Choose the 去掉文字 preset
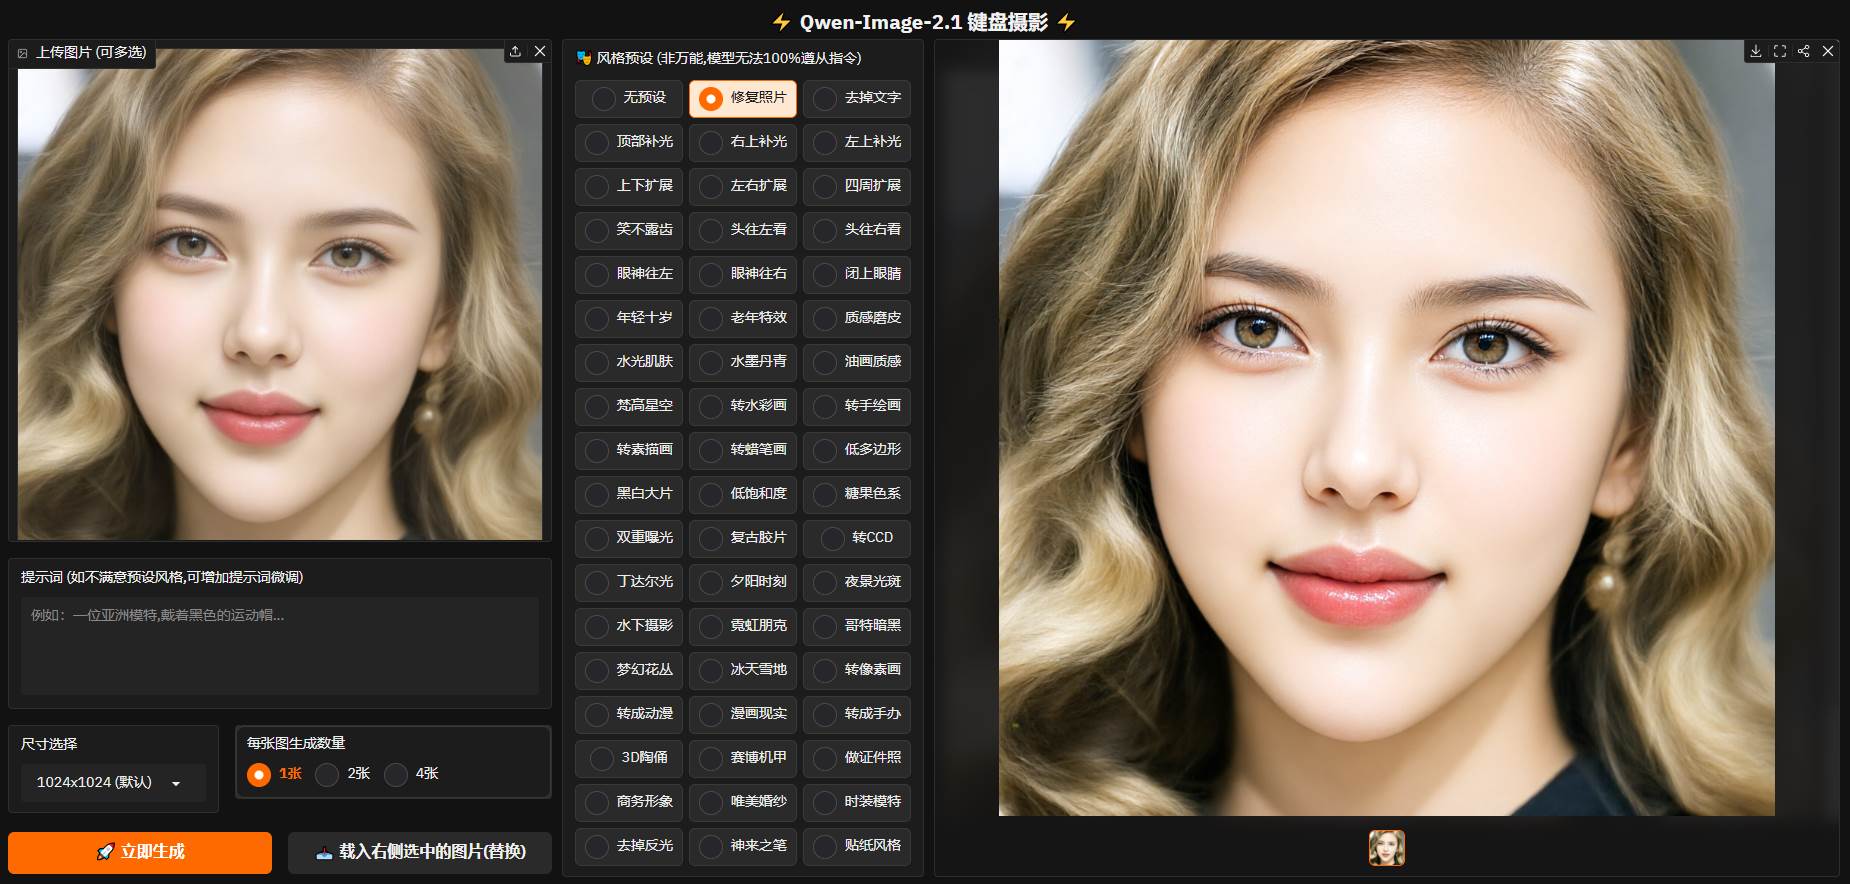The height and width of the screenshot is (884, 1850). (857, 98)
